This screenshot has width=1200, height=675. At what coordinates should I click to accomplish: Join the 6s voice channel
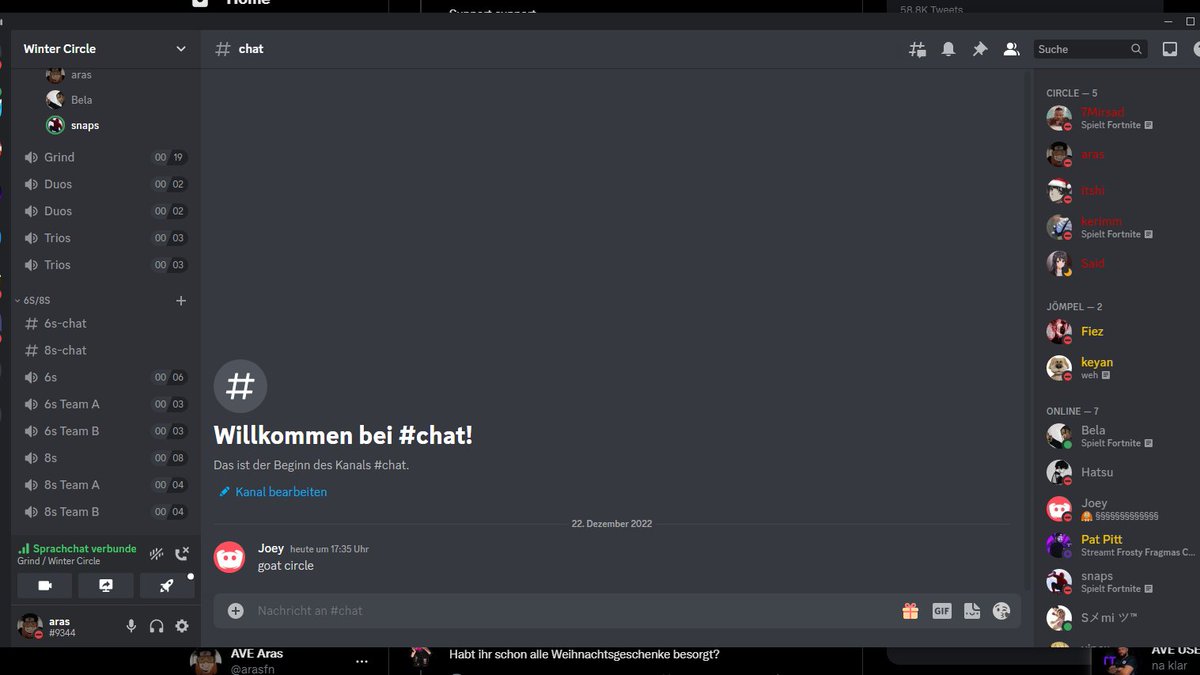click(x=104, y=377)
